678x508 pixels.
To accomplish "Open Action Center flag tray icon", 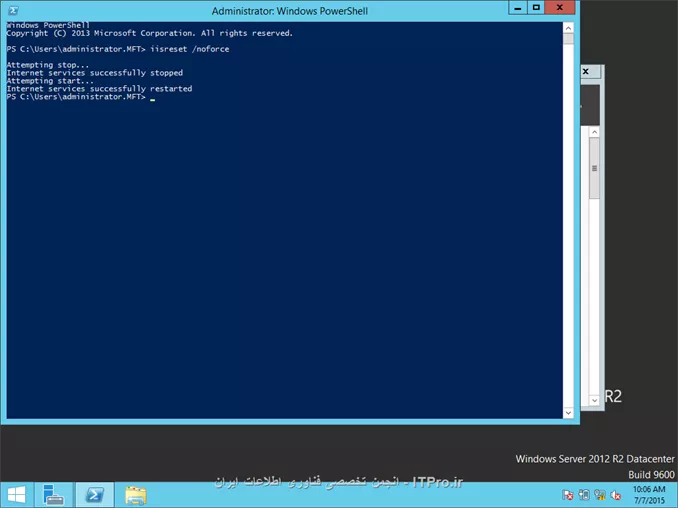I will point(568,495).
